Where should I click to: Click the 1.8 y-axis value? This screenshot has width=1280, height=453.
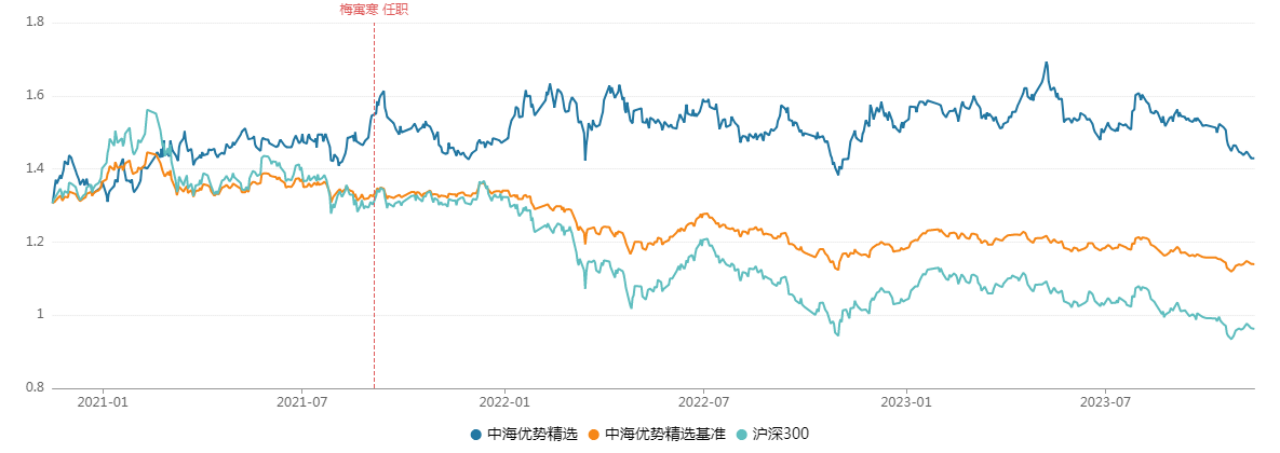click(x=33, y=22)
